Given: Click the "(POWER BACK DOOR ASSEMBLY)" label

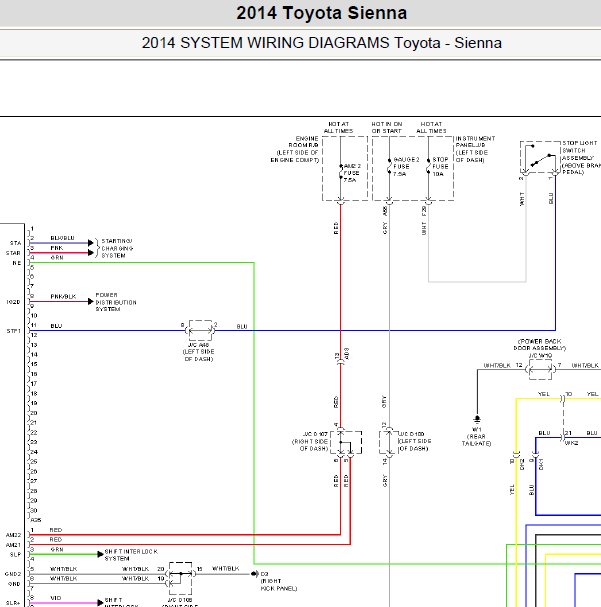Looking at the screenshot, I should click(x=539, y=345).
